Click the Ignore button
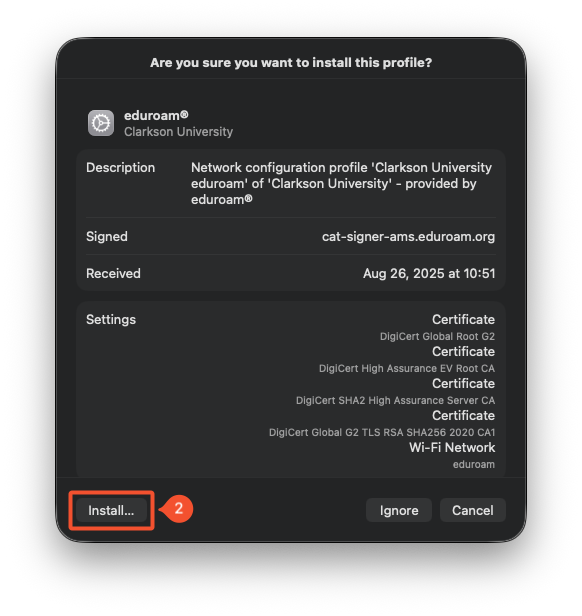 click(399, 510)
